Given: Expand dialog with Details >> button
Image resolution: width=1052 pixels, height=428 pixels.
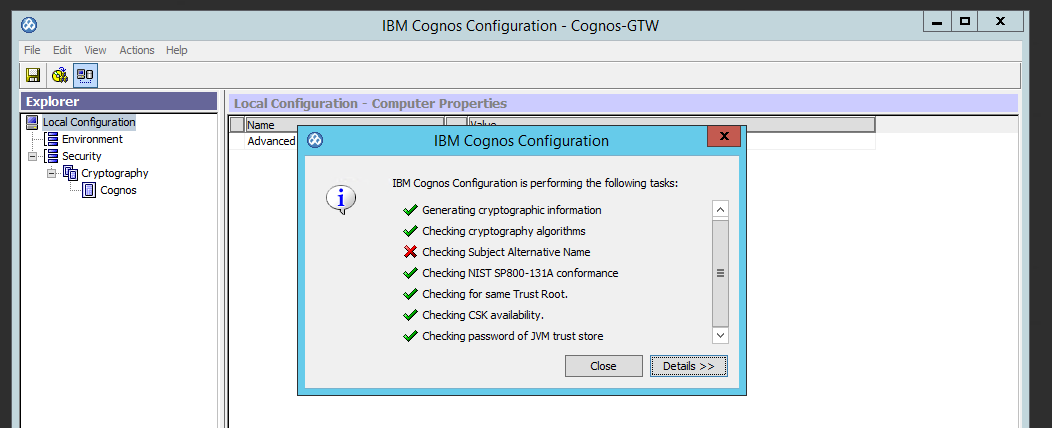Looking at the screenshot, I should (688, 366).
